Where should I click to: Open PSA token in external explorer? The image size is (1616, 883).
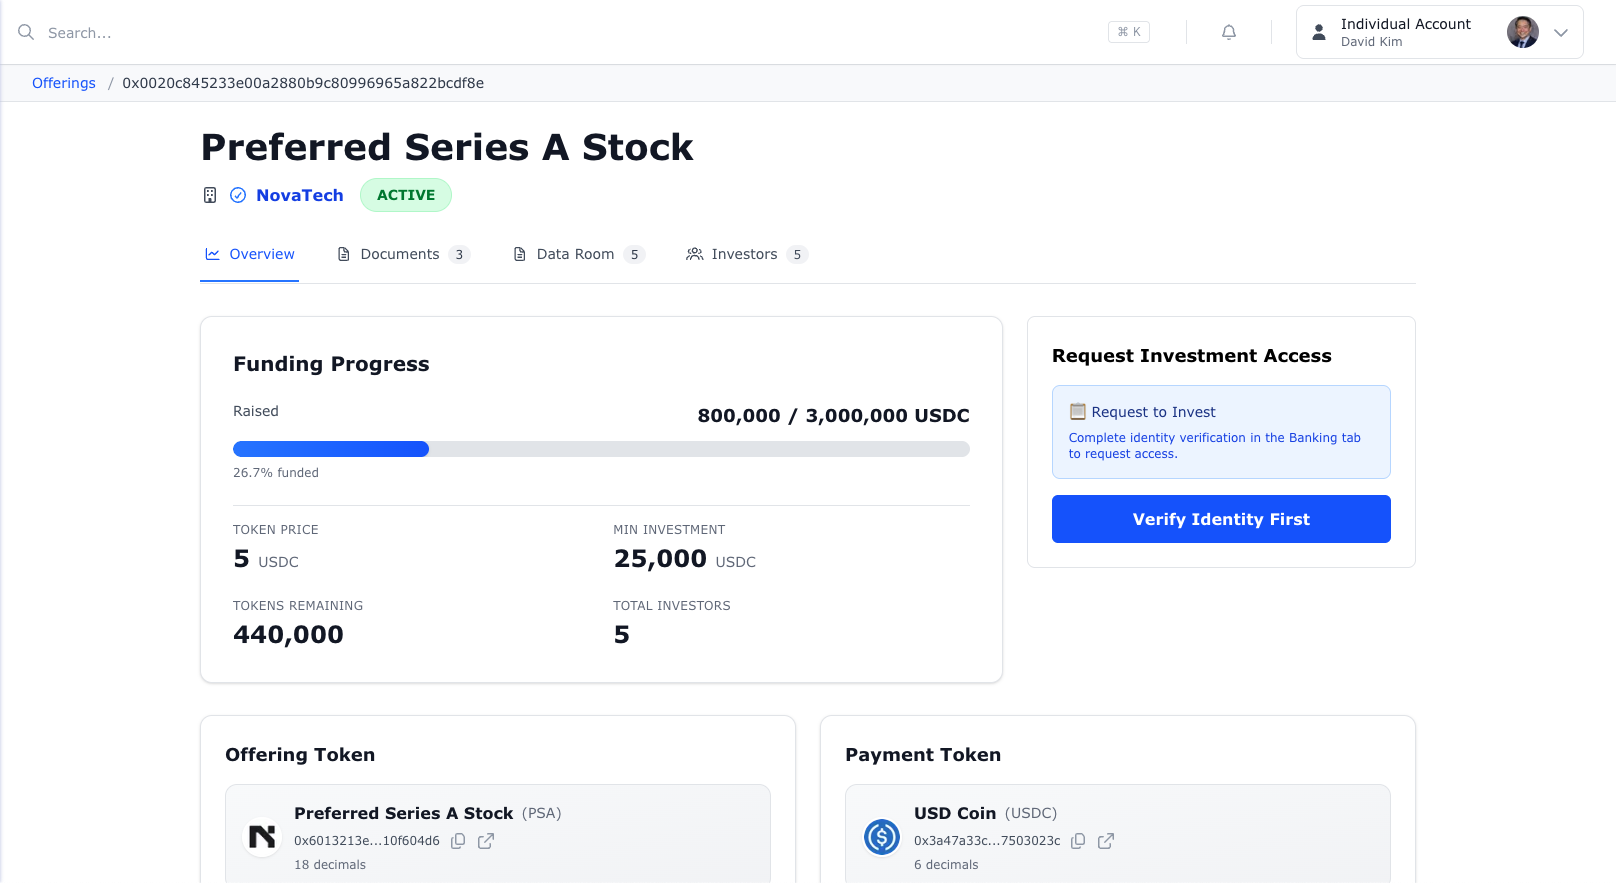tap(486, 841)
